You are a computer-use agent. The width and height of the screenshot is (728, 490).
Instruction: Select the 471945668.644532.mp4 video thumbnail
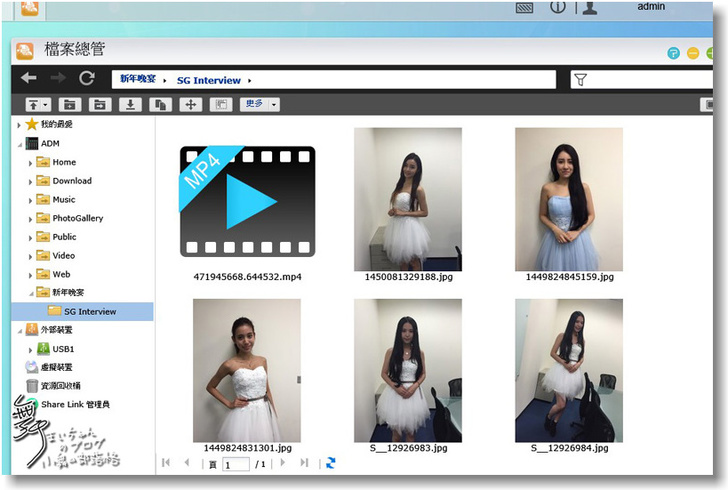coord(247,202)
